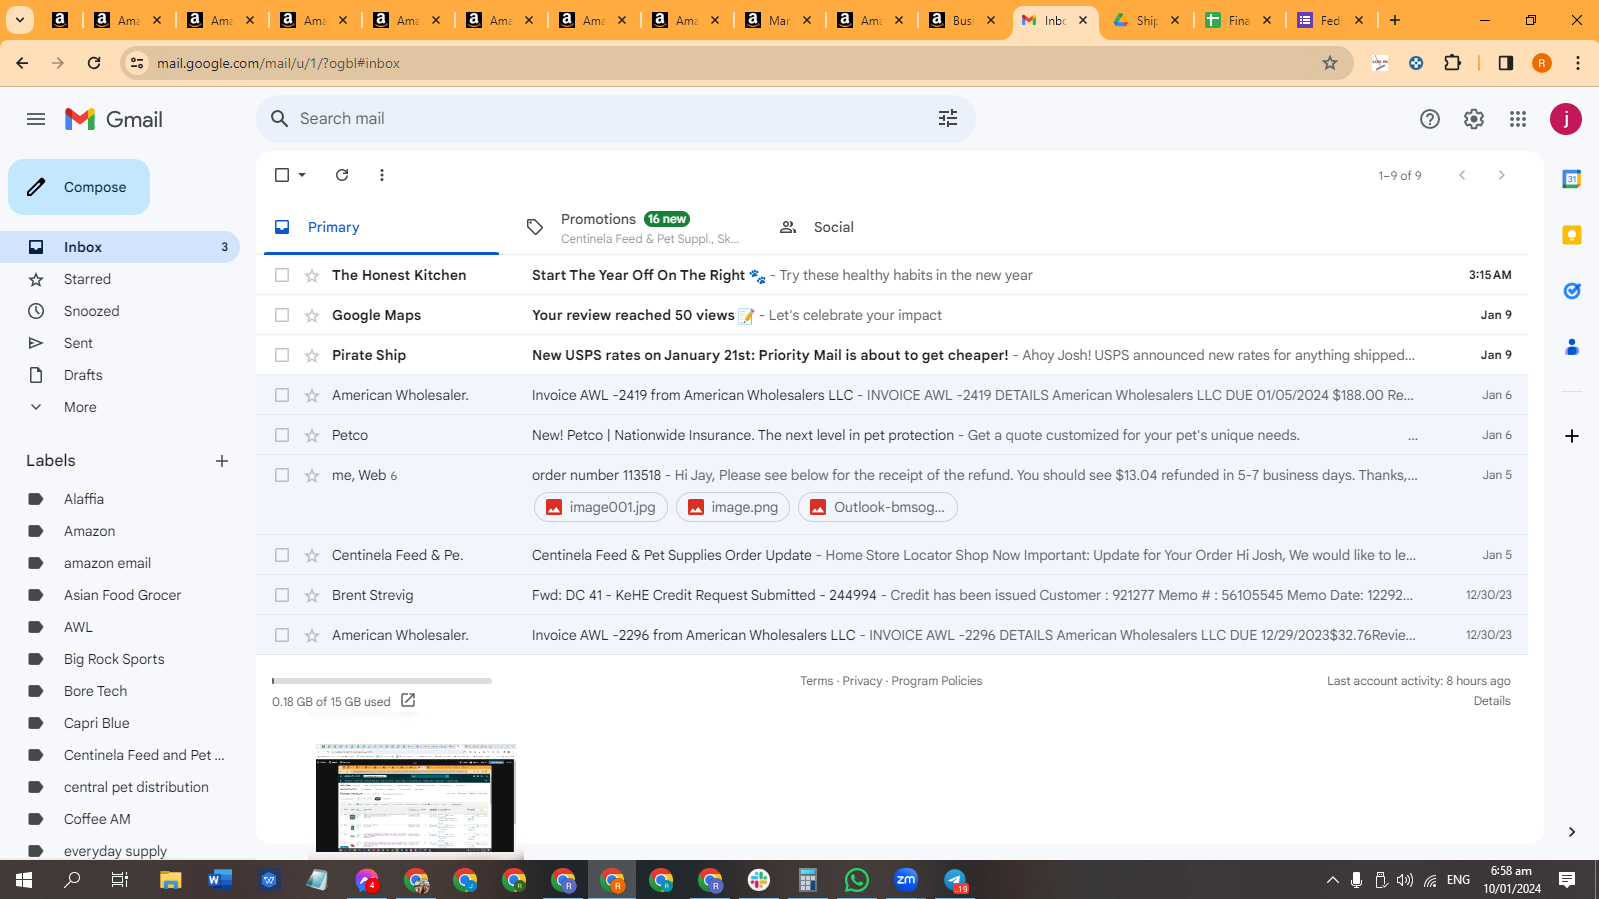The width and height of the screenshot is (1599, 899).
Task: Select the Google Maps email checkbox
Action: pos(282,315)
